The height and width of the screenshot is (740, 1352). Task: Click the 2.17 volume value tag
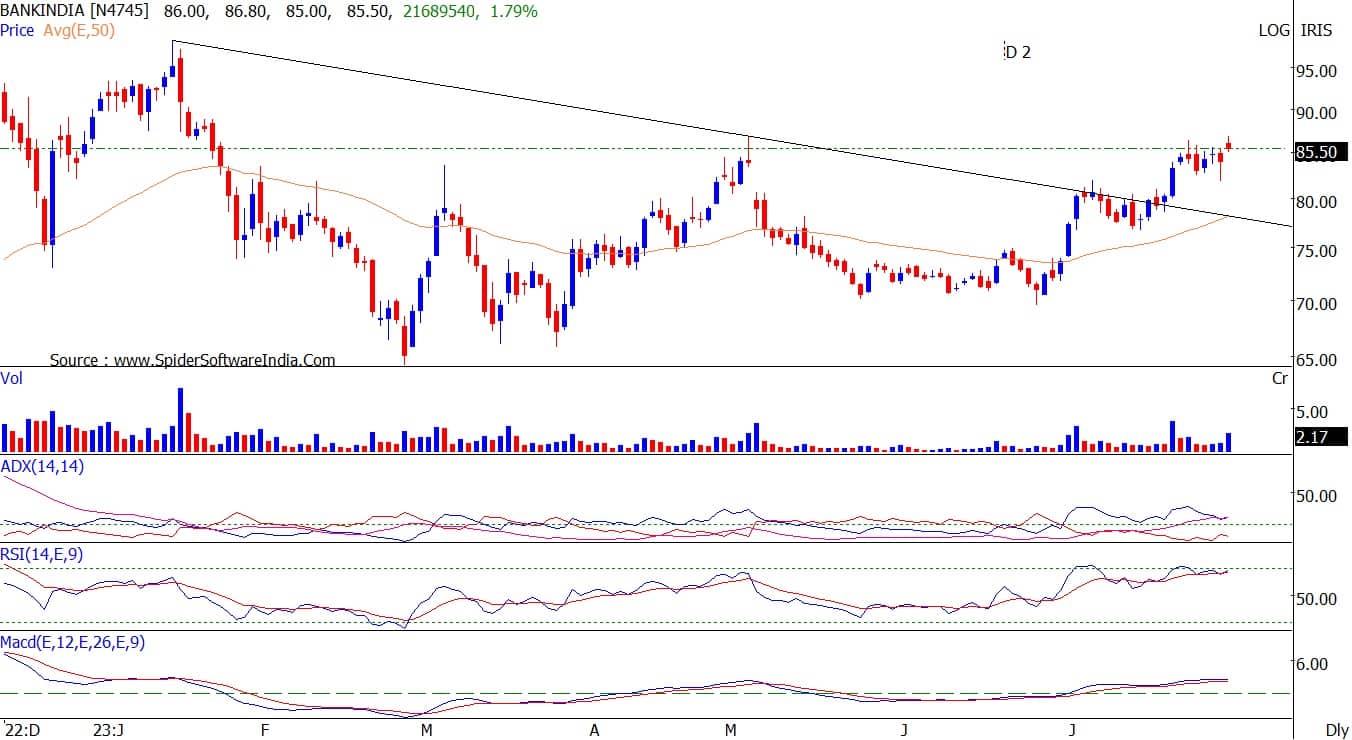pos(1313,437)
